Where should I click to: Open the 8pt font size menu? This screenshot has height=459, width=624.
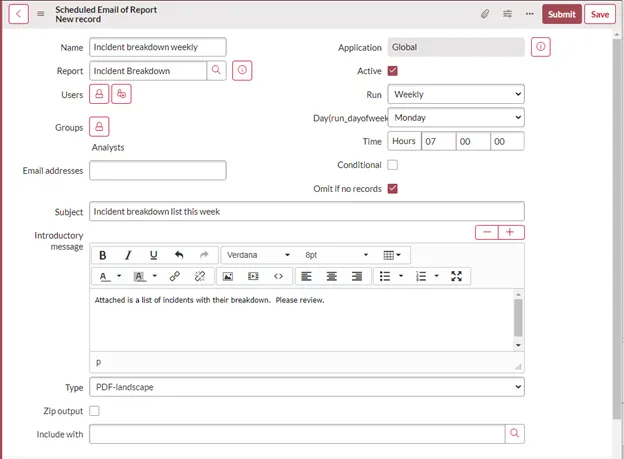tap(337, 255)
